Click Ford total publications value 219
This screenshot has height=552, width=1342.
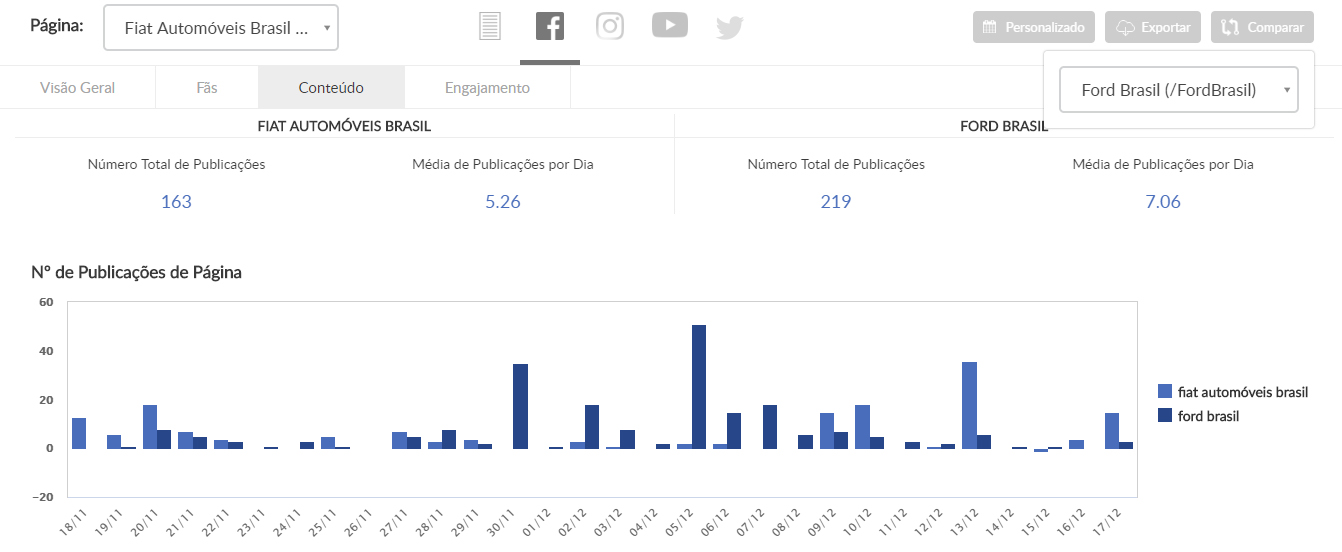[x=835, y=201]
